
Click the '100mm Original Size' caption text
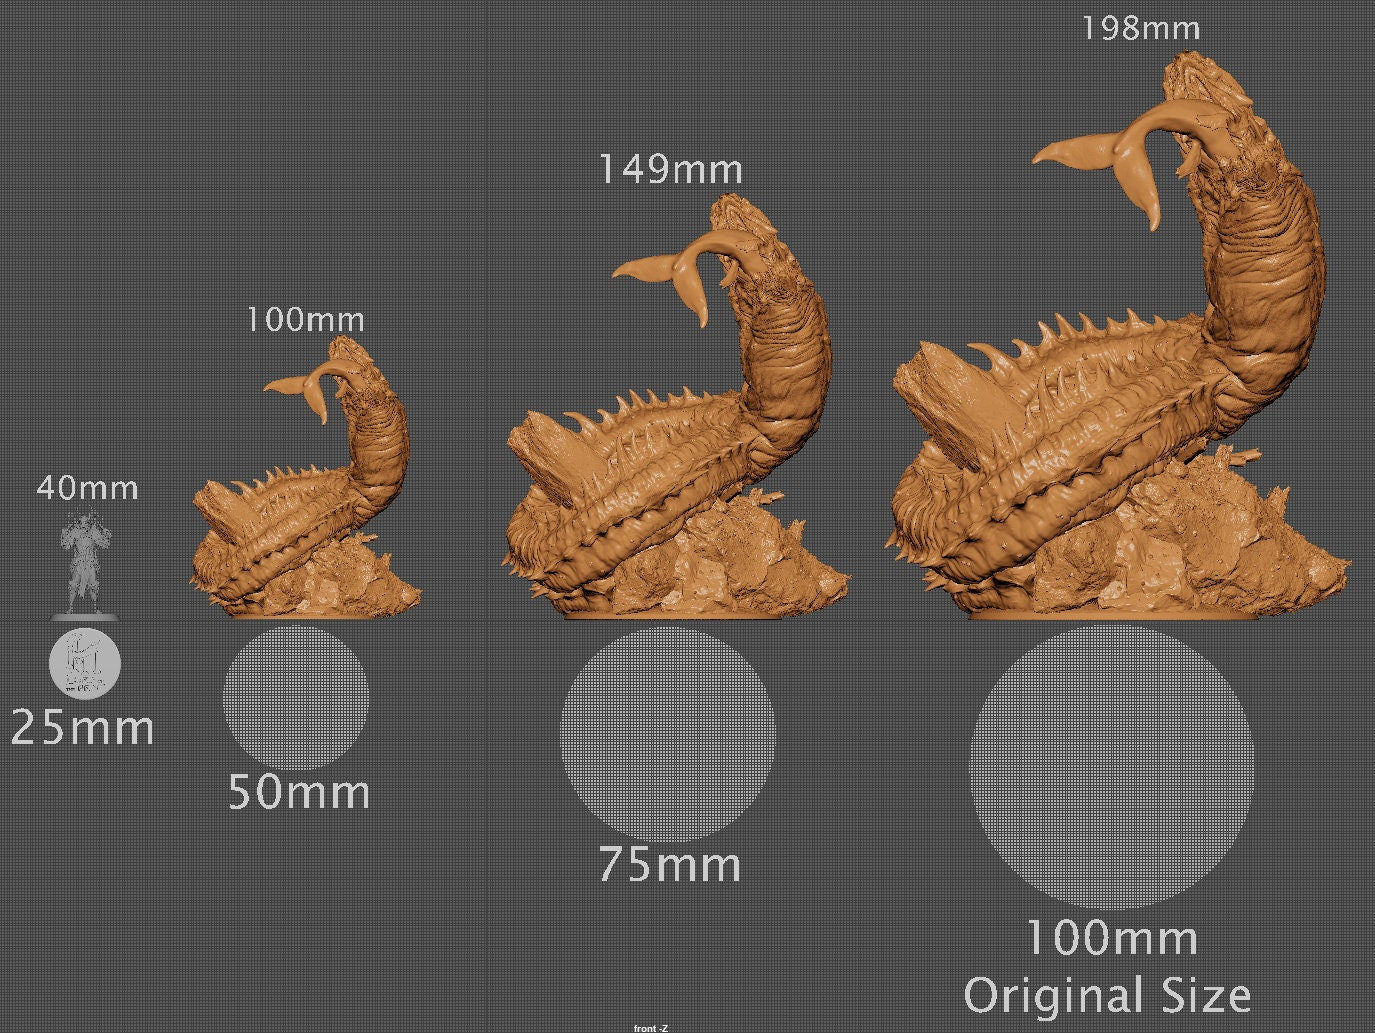tap(1108, 965)
